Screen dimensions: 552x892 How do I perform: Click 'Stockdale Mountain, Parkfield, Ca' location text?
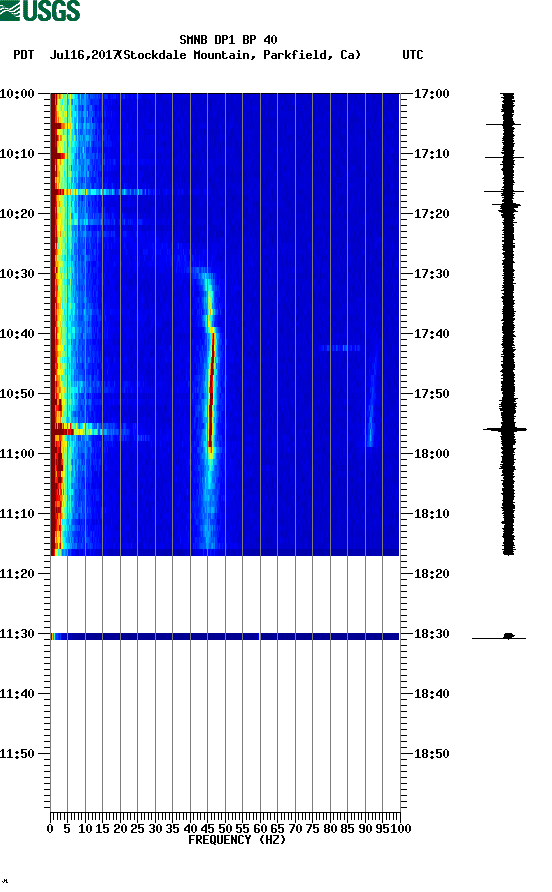tap(240, 55)
